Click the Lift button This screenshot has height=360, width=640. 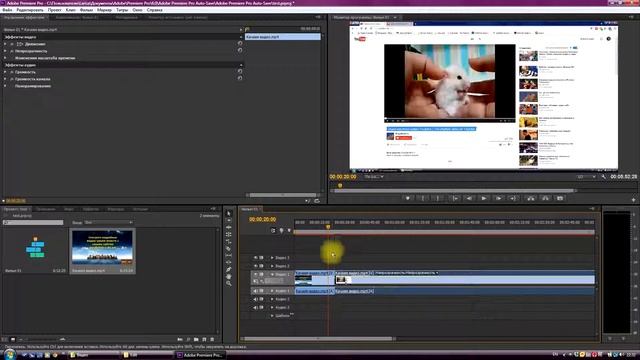point(530,198)
